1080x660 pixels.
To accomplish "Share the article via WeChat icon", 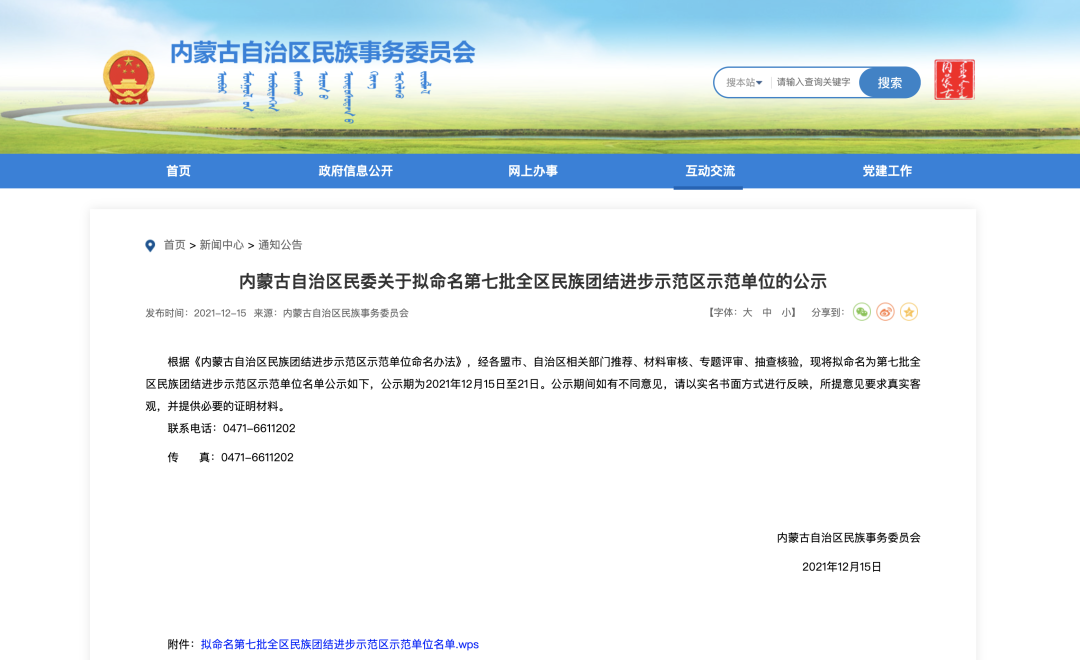I will 862,312.
